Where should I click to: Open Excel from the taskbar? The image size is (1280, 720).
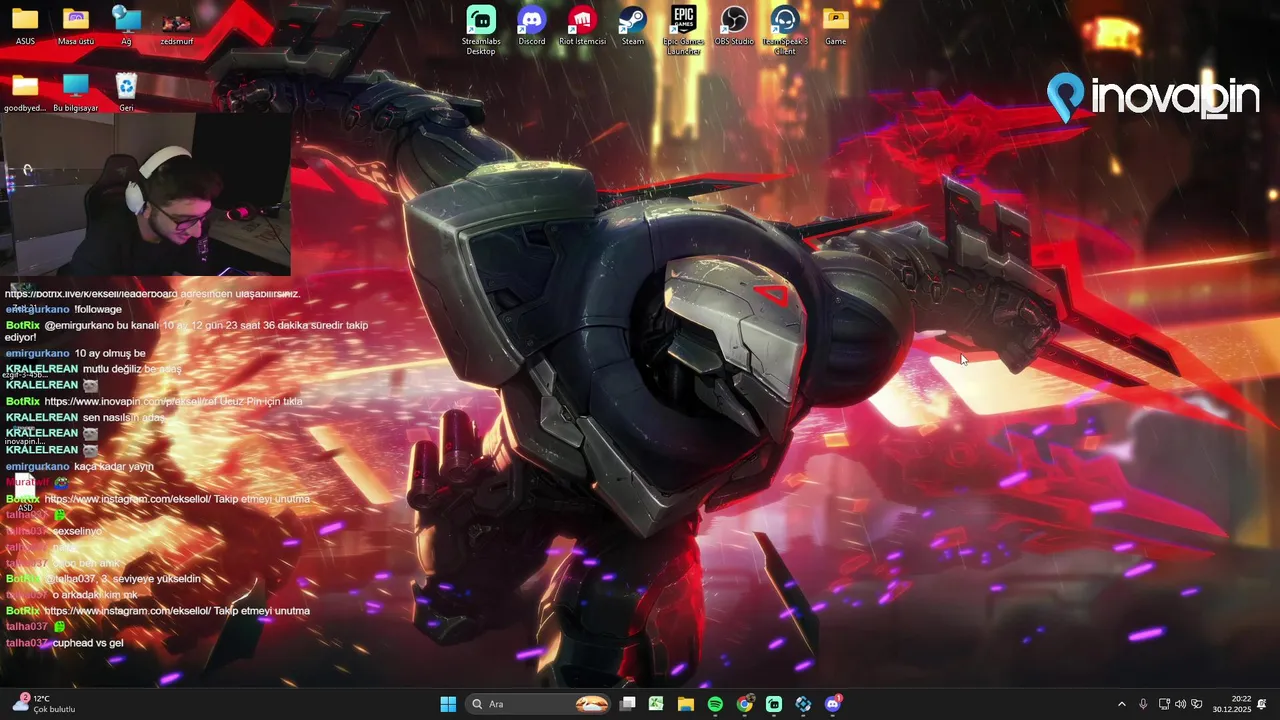click(656, 704)
